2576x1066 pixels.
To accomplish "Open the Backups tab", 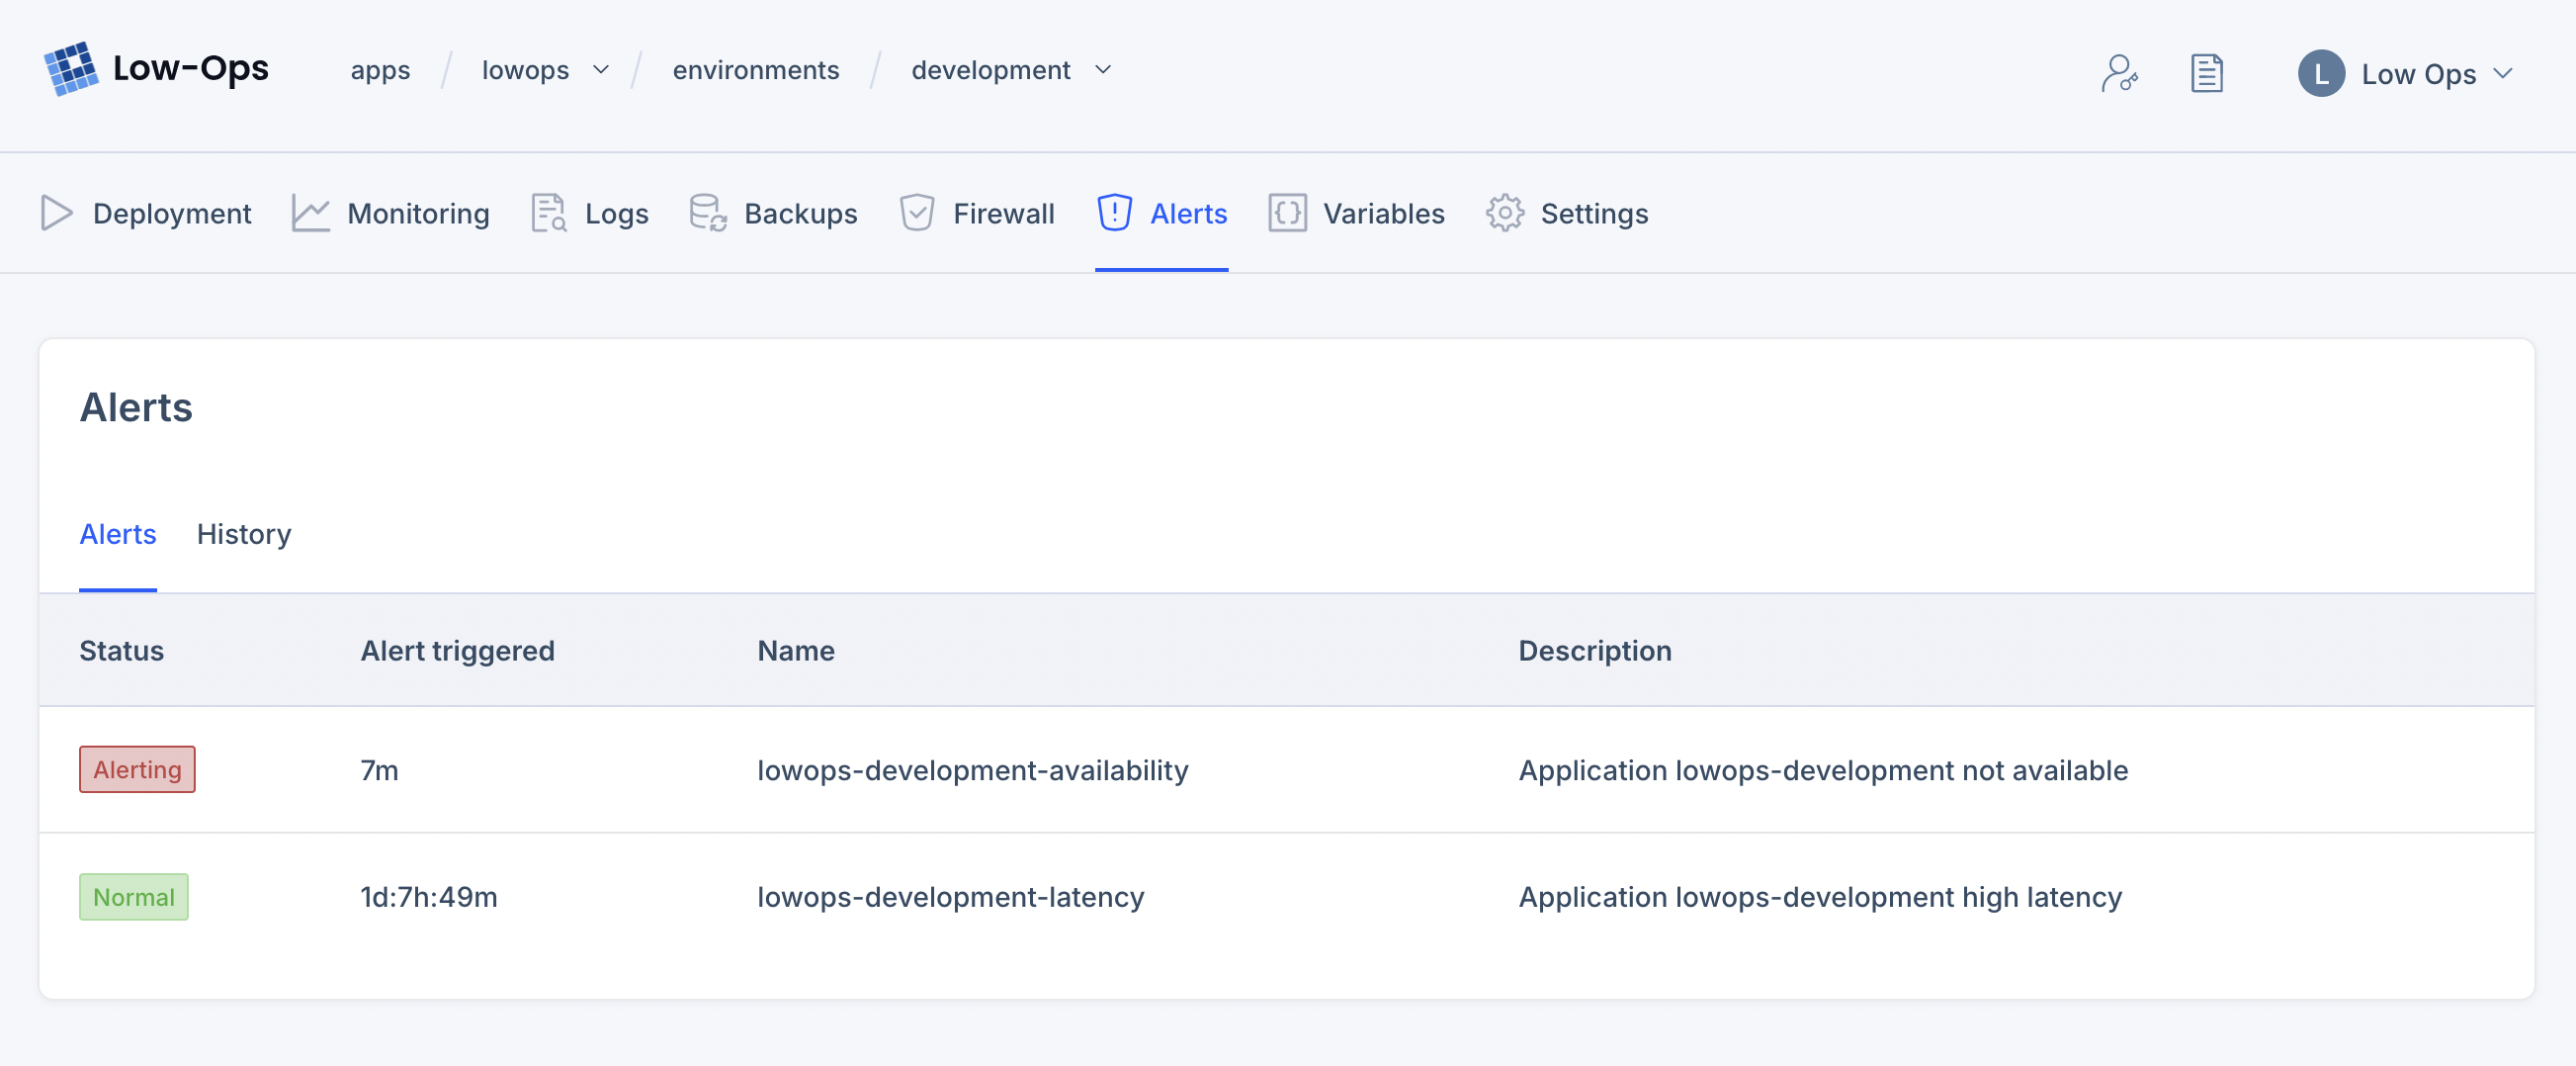I will (x=773, y=213).
